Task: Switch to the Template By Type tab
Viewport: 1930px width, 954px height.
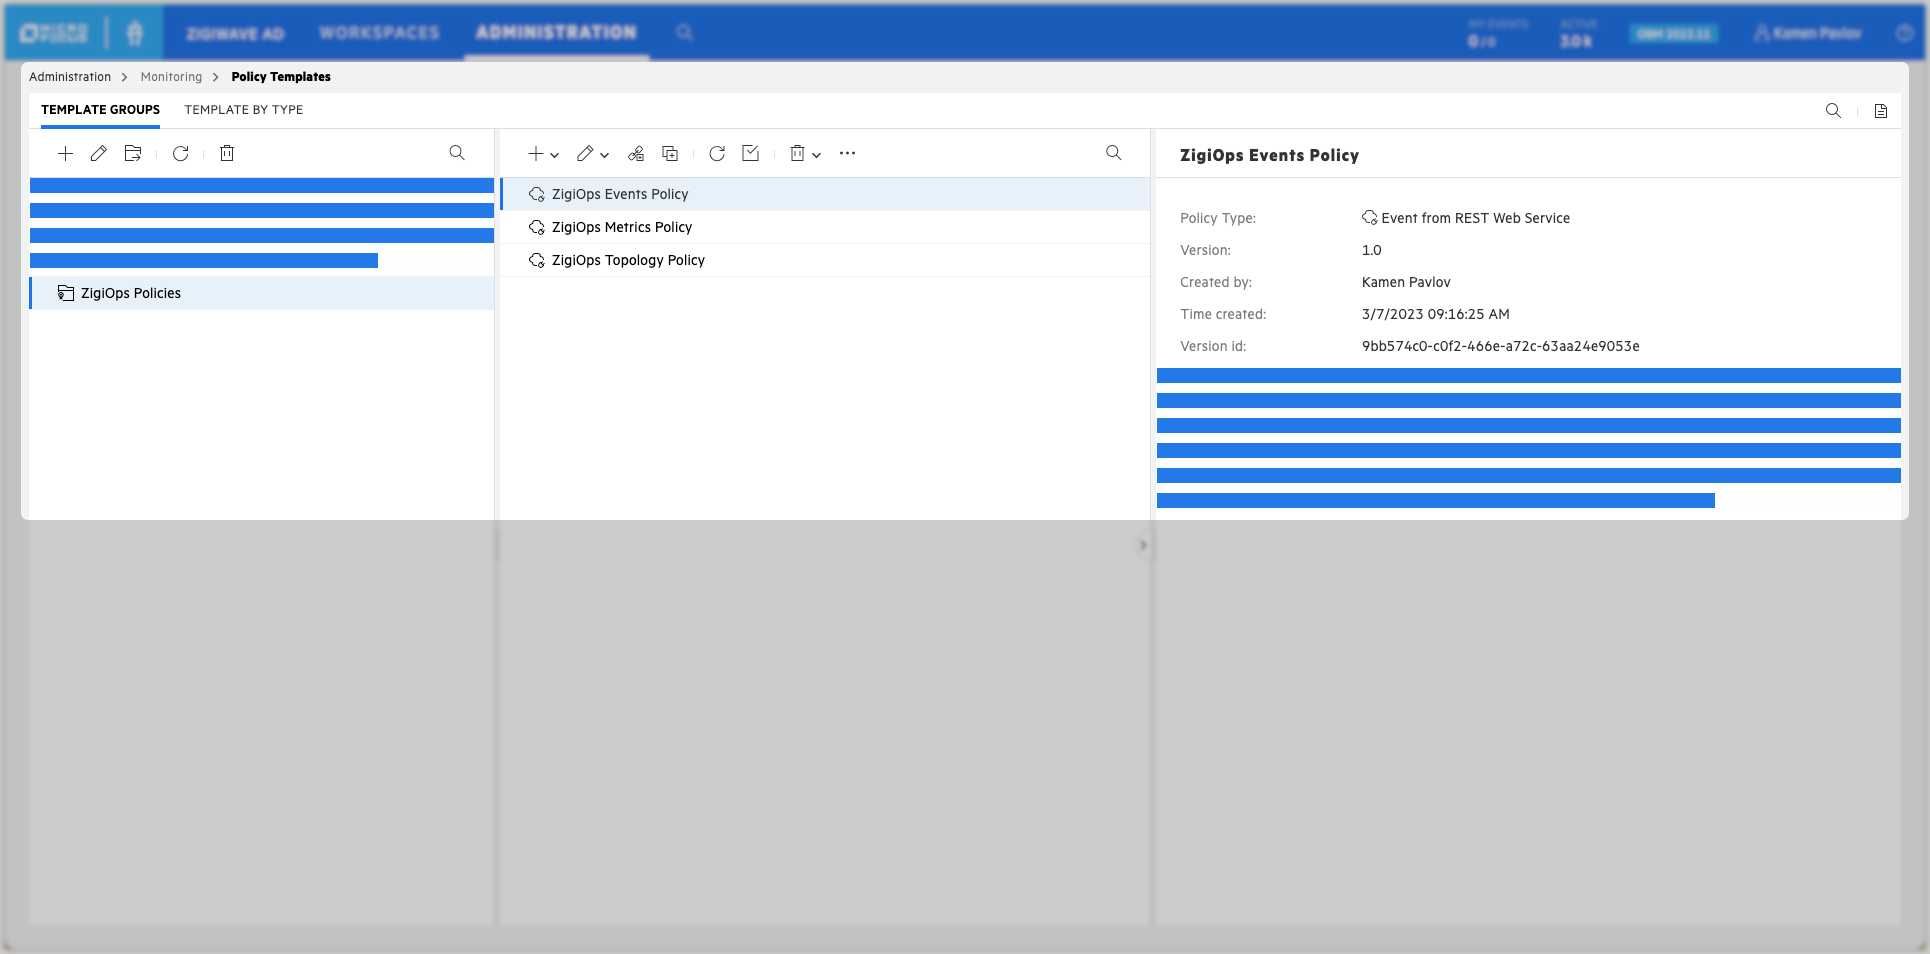Action: (x=244, y=110)
